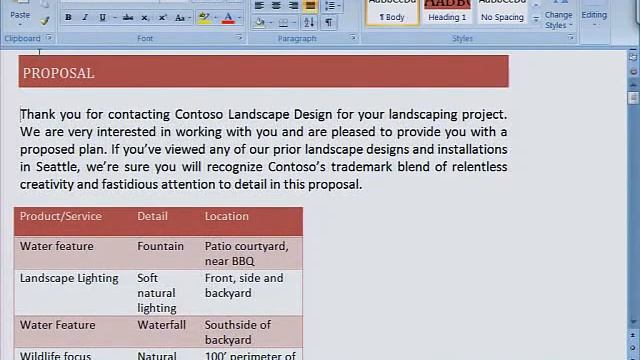The image size is (640, 360).
Task: Align text right
Action: point(293,5)
